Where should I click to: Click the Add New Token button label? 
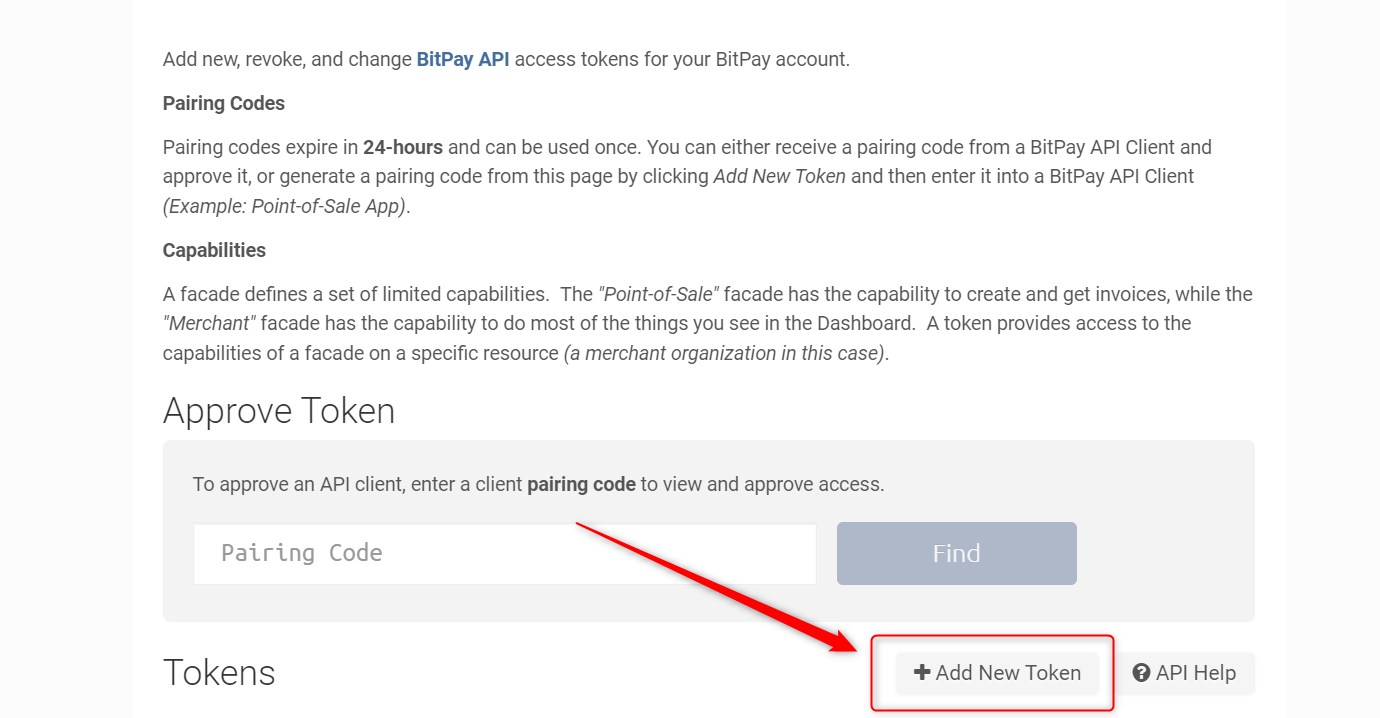click(x=1008, y=673)
